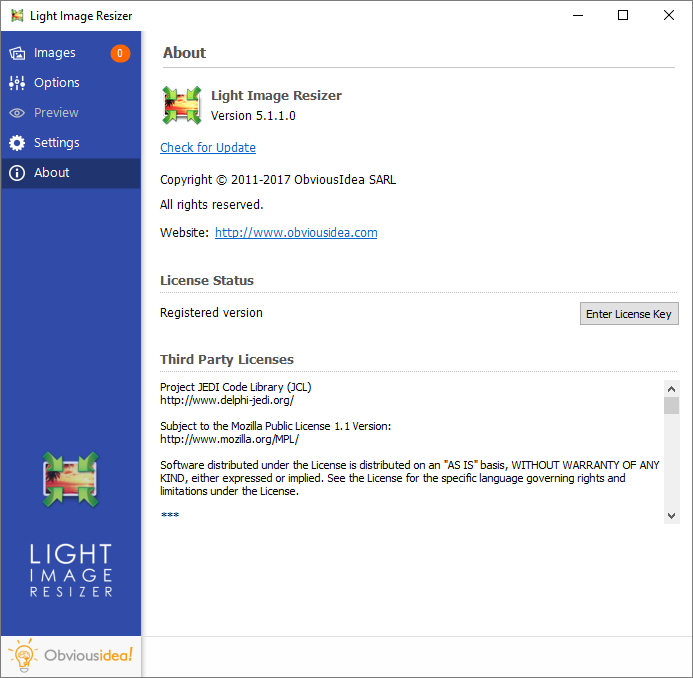Screen dimensions: 693x678
Task: Click the http://www.delphi-jedi.org/ license text
Action: [x=227, y=400]
